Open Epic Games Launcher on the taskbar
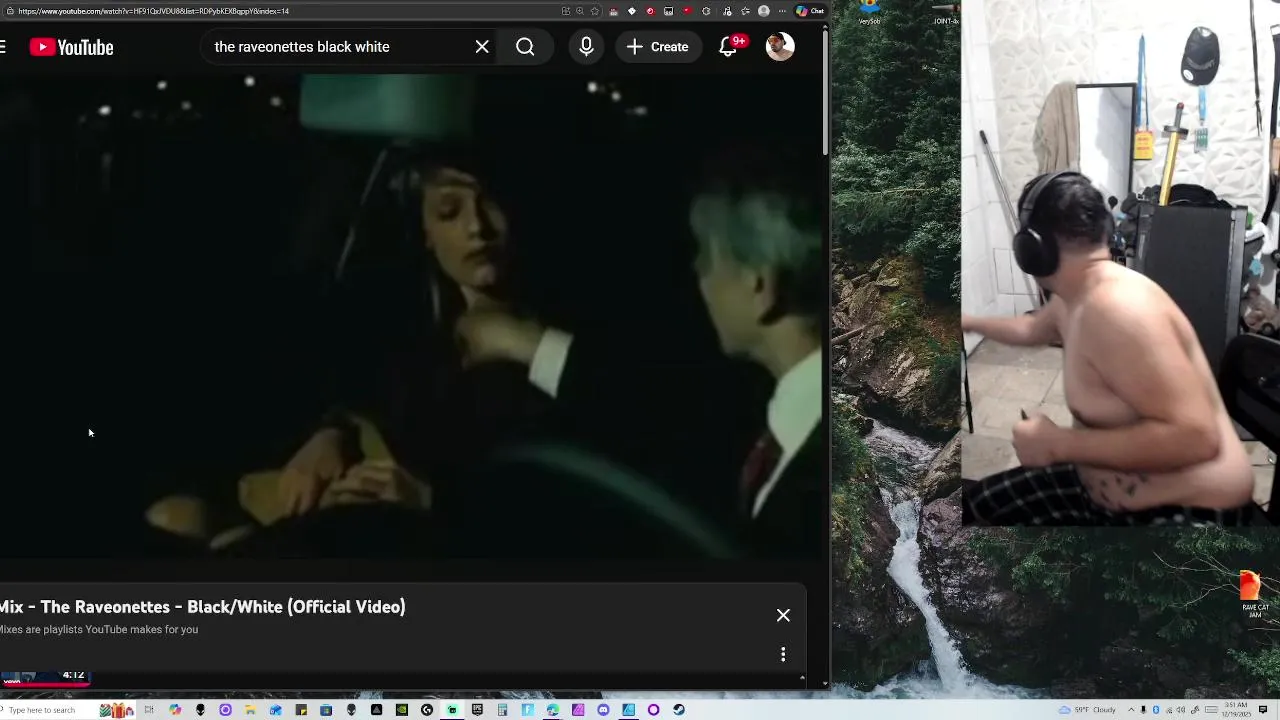Viewport: 1280px width, 720px height. (477, 710)
